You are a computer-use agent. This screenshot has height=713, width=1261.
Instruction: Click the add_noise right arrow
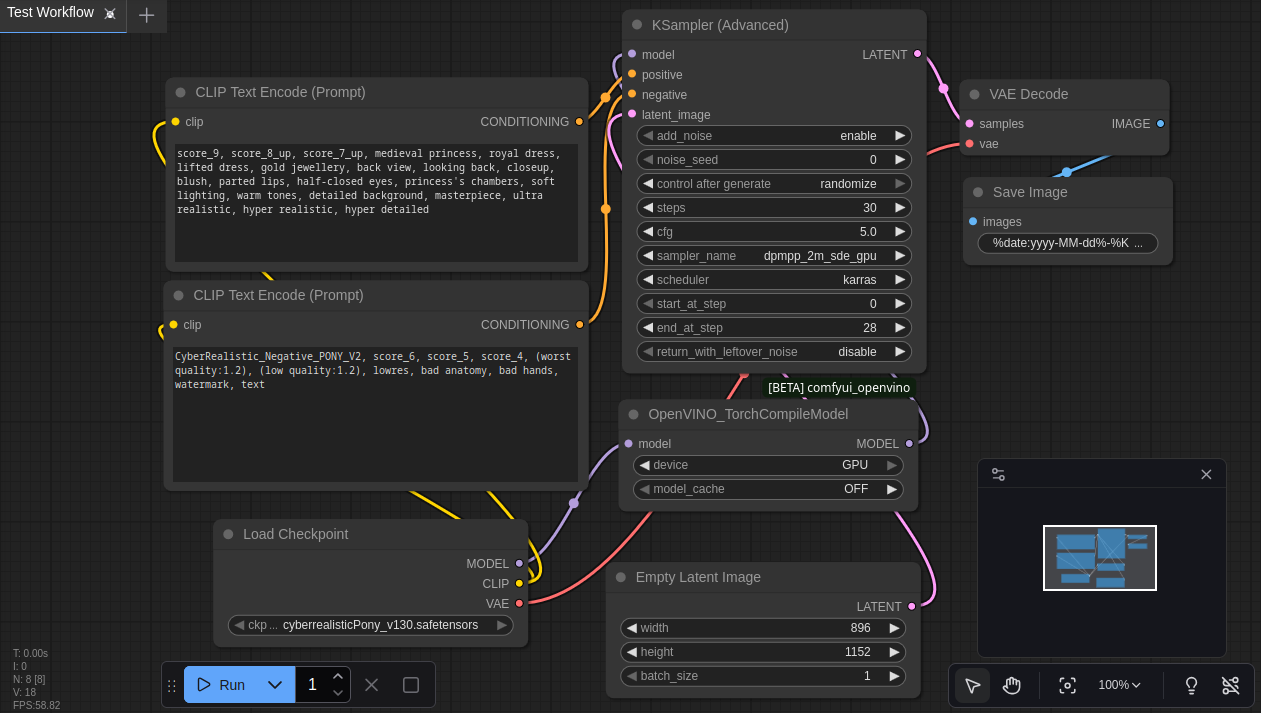[x=900, y=135]
